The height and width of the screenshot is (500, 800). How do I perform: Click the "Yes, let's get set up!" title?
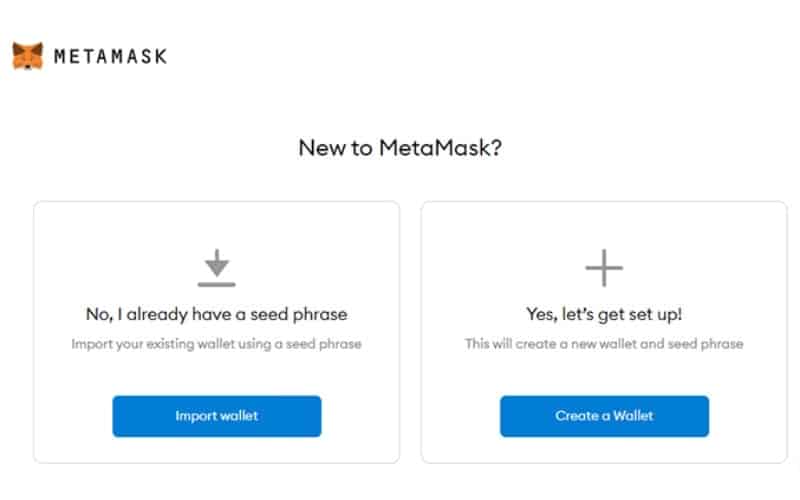tap(604, 314)
